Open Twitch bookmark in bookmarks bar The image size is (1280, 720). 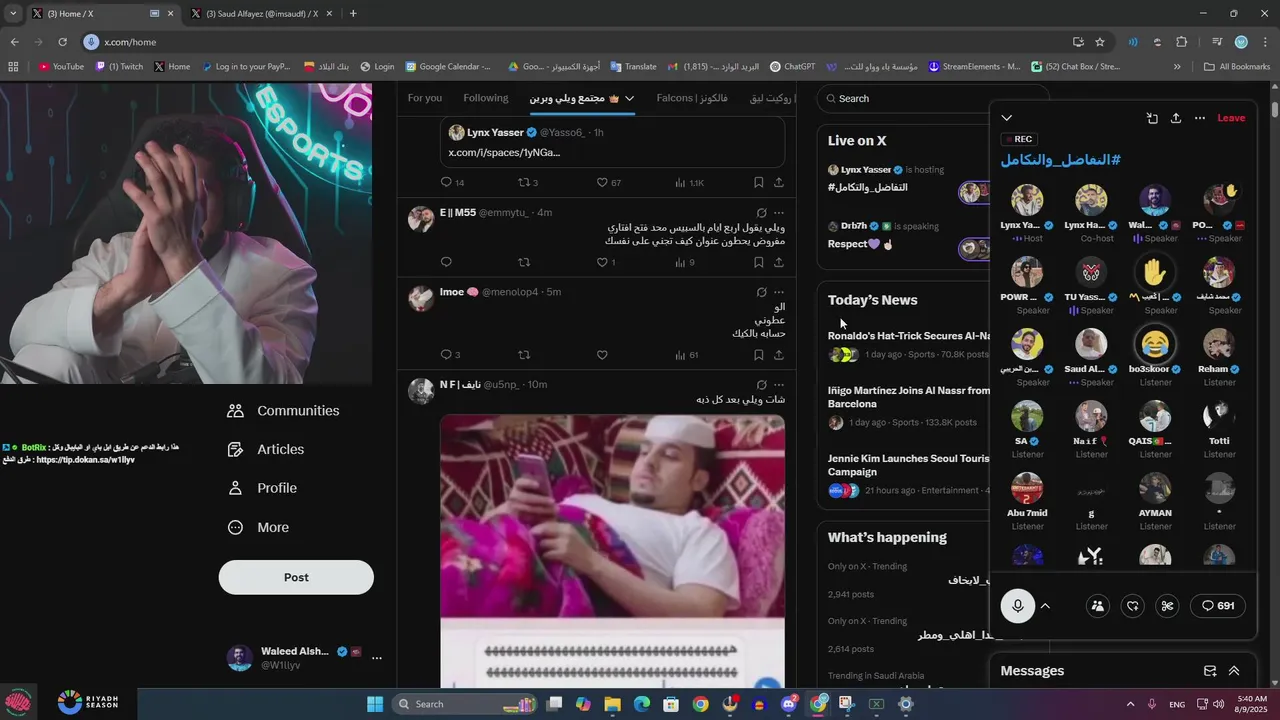[x=119, y=67]
